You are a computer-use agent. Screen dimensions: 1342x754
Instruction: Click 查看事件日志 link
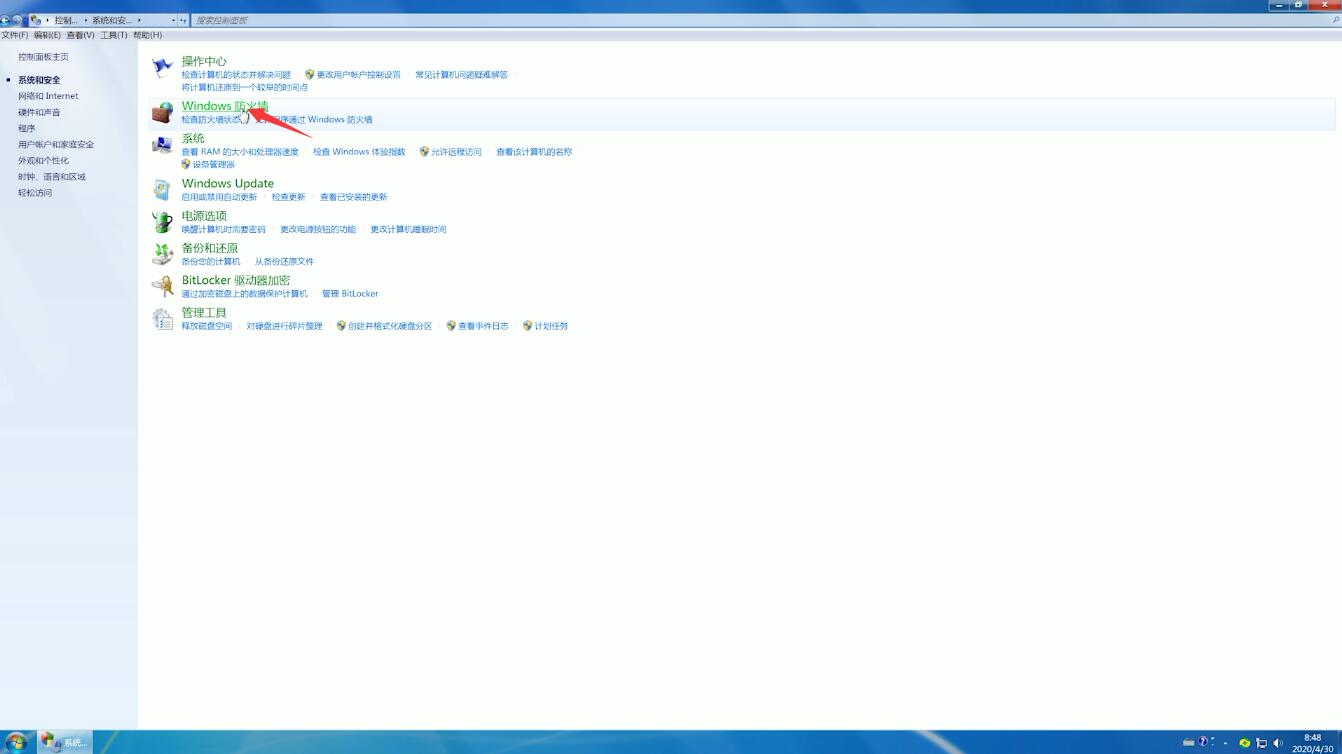483,326
